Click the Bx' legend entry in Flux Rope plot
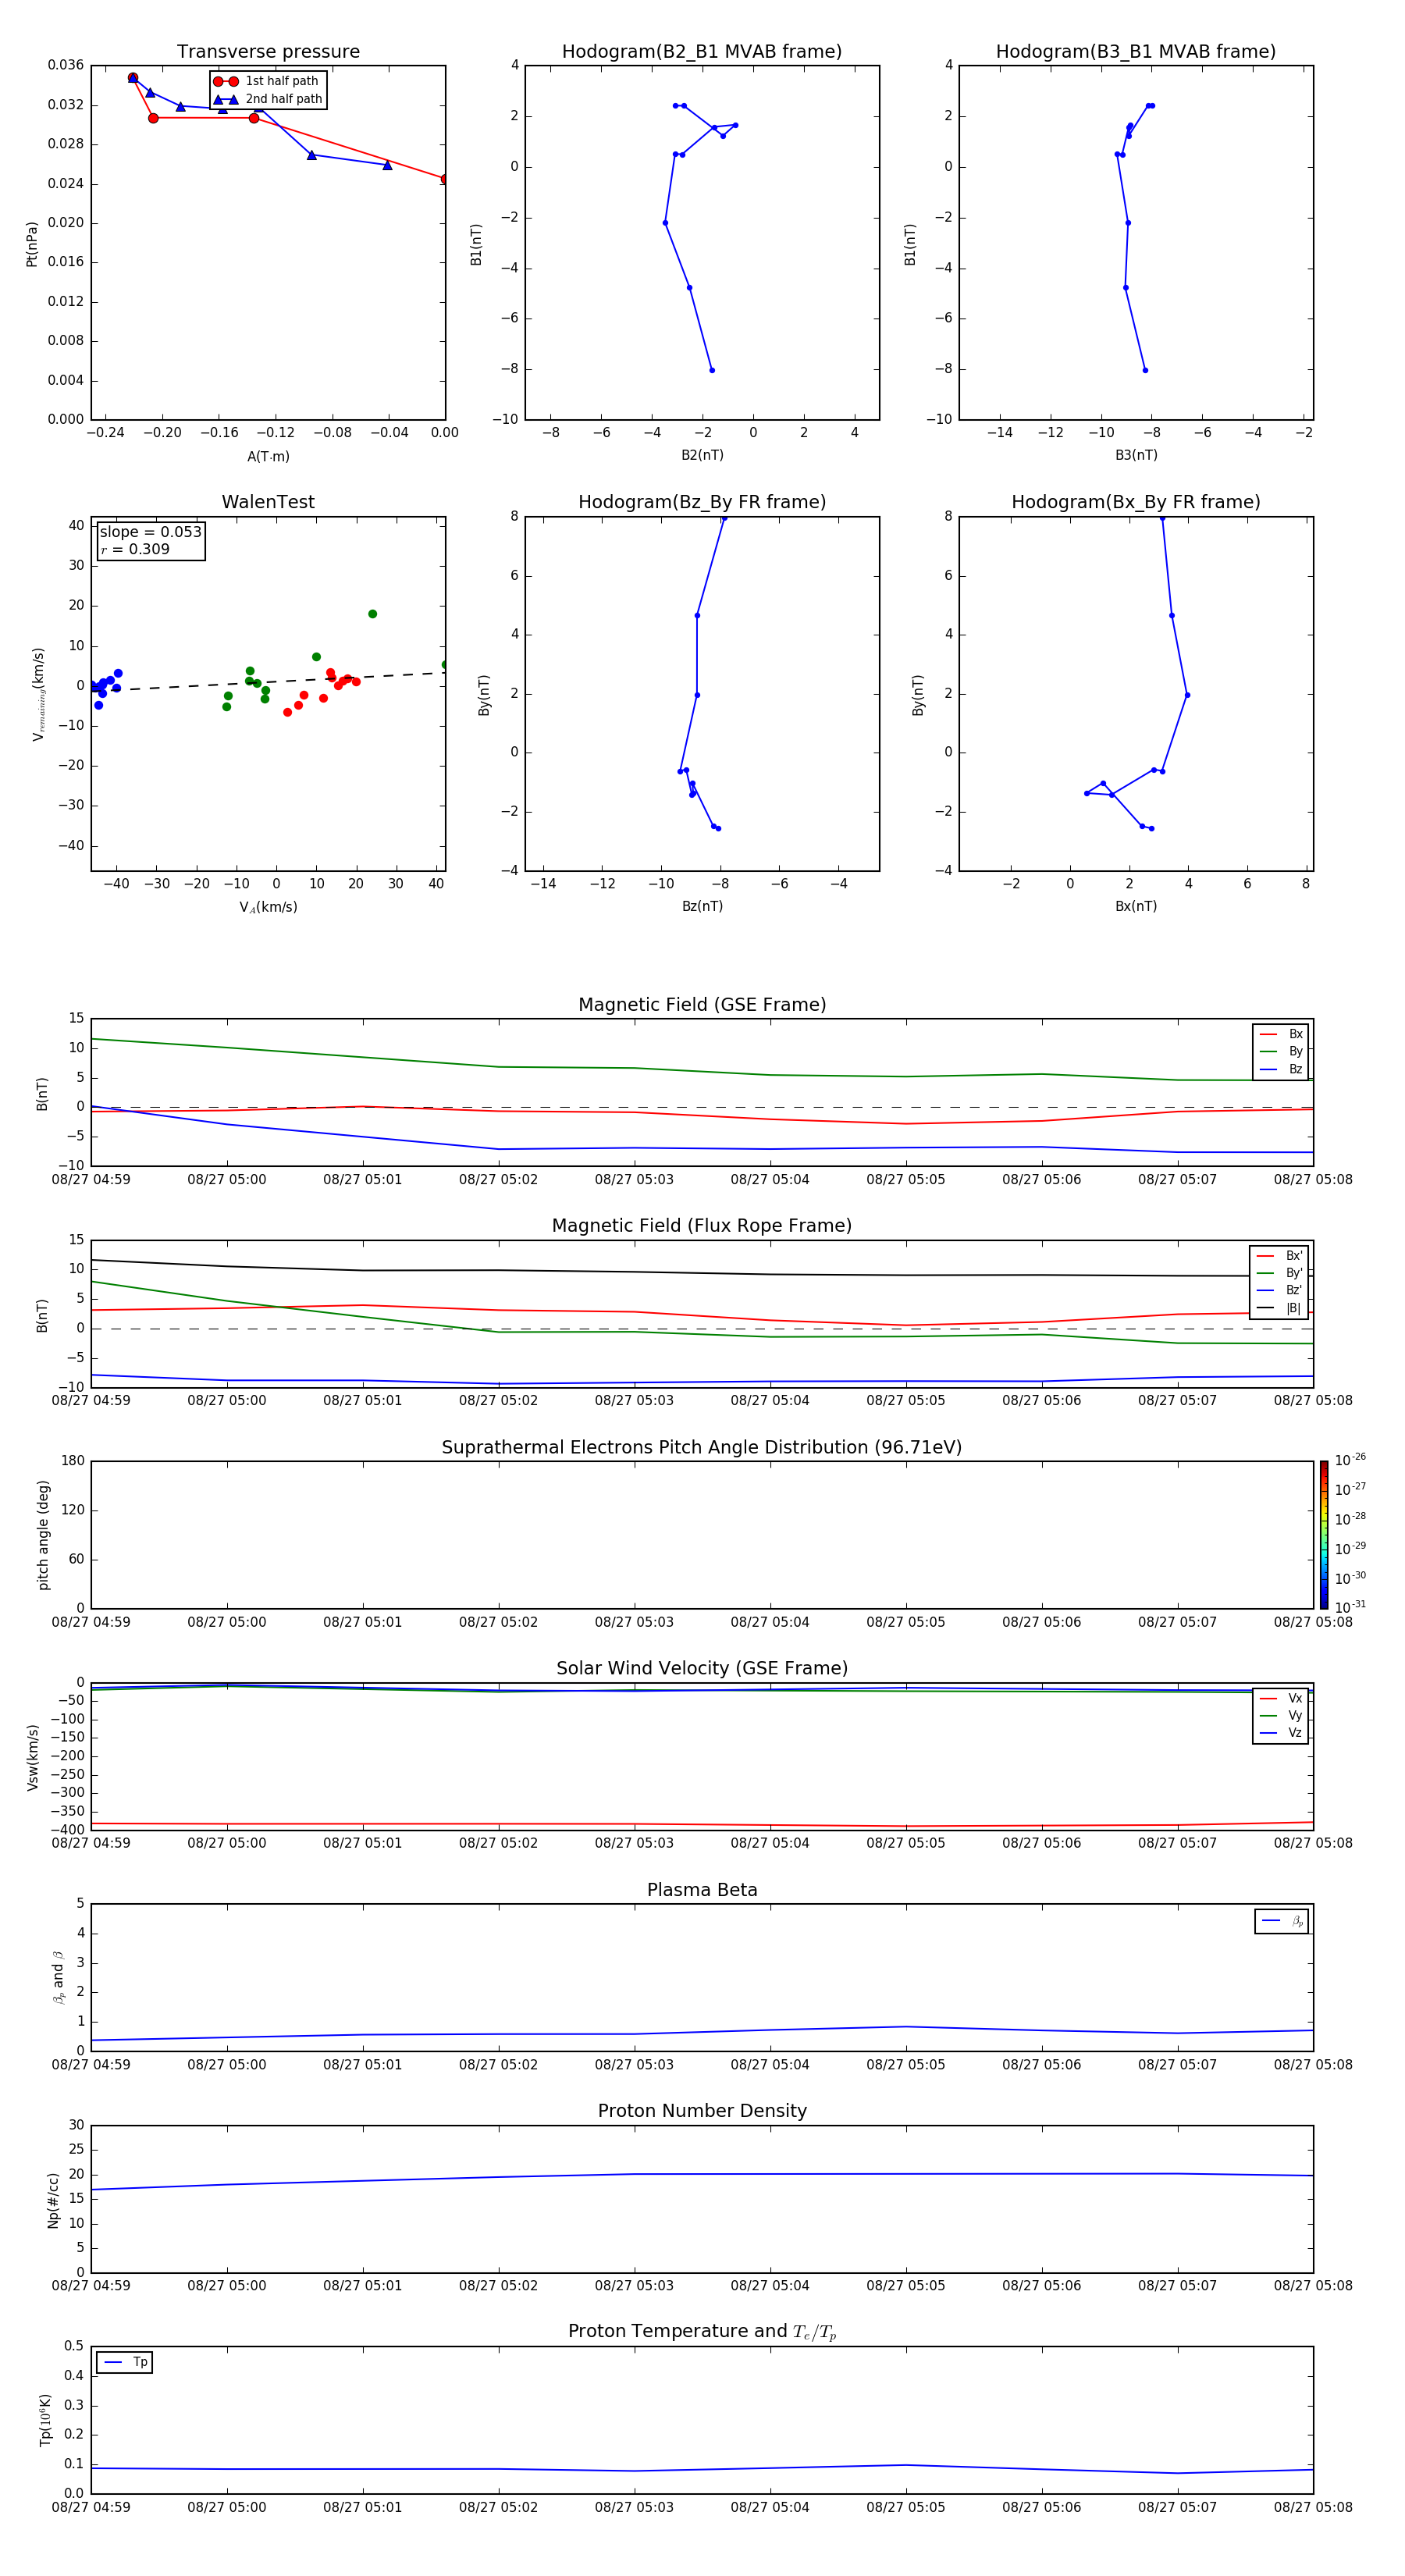This screenshot has height=2576, width=1405. tap(1279, 1256)
